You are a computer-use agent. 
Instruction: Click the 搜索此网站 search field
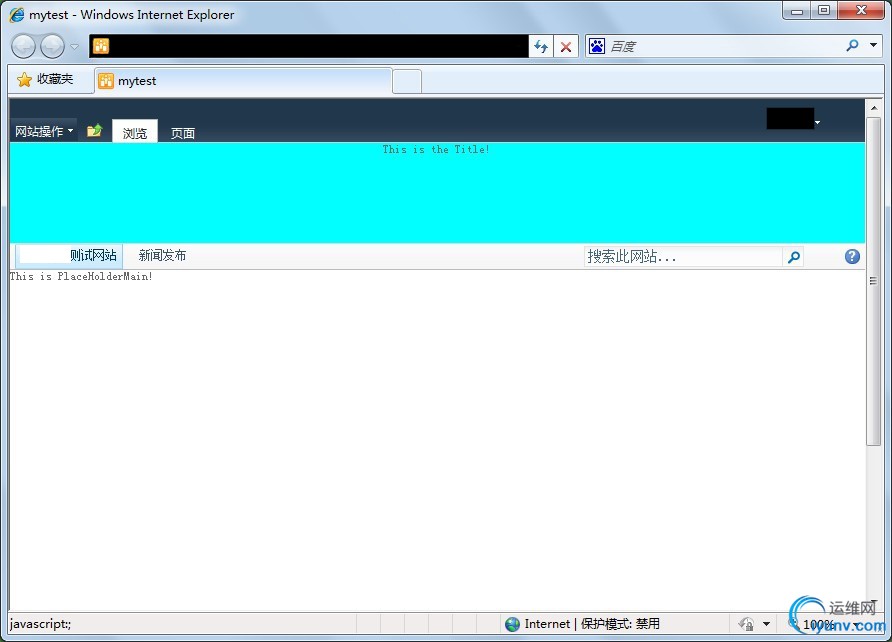683,256
